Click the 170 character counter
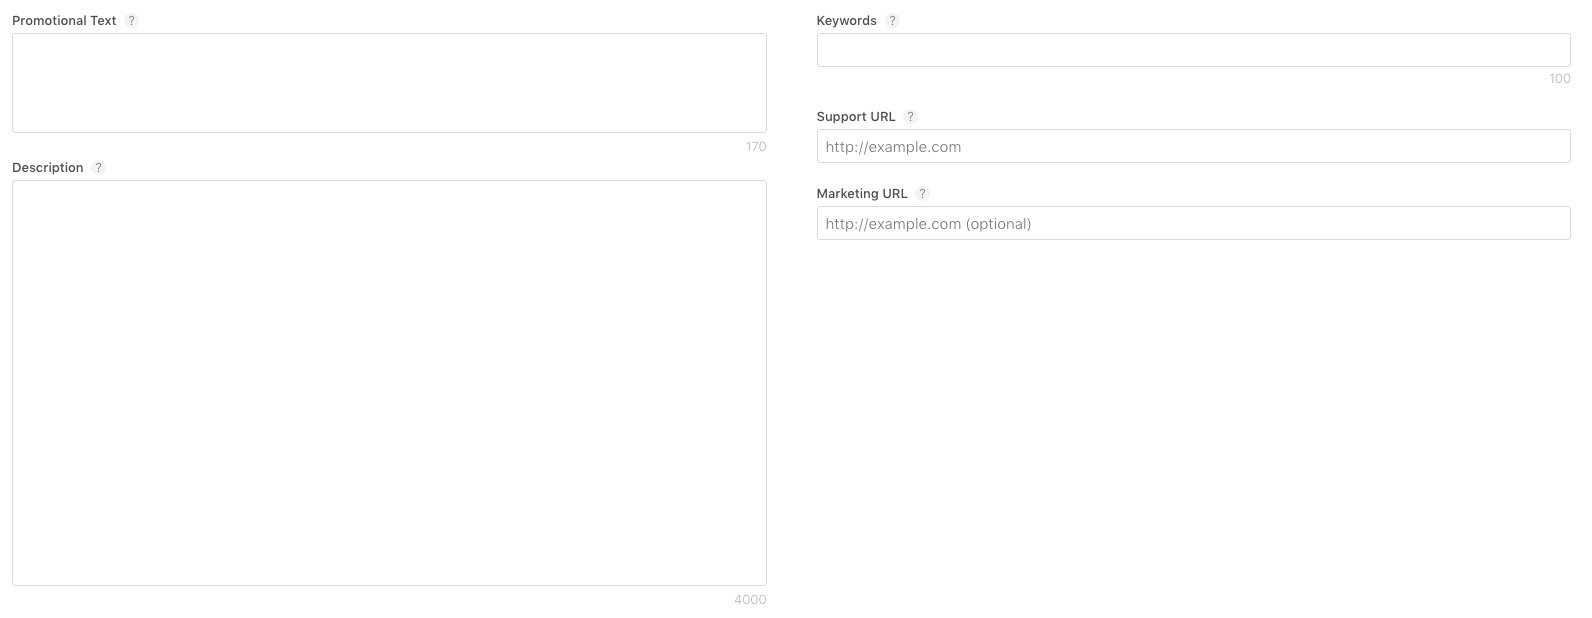1592x618 pixels. click(756, 147)
